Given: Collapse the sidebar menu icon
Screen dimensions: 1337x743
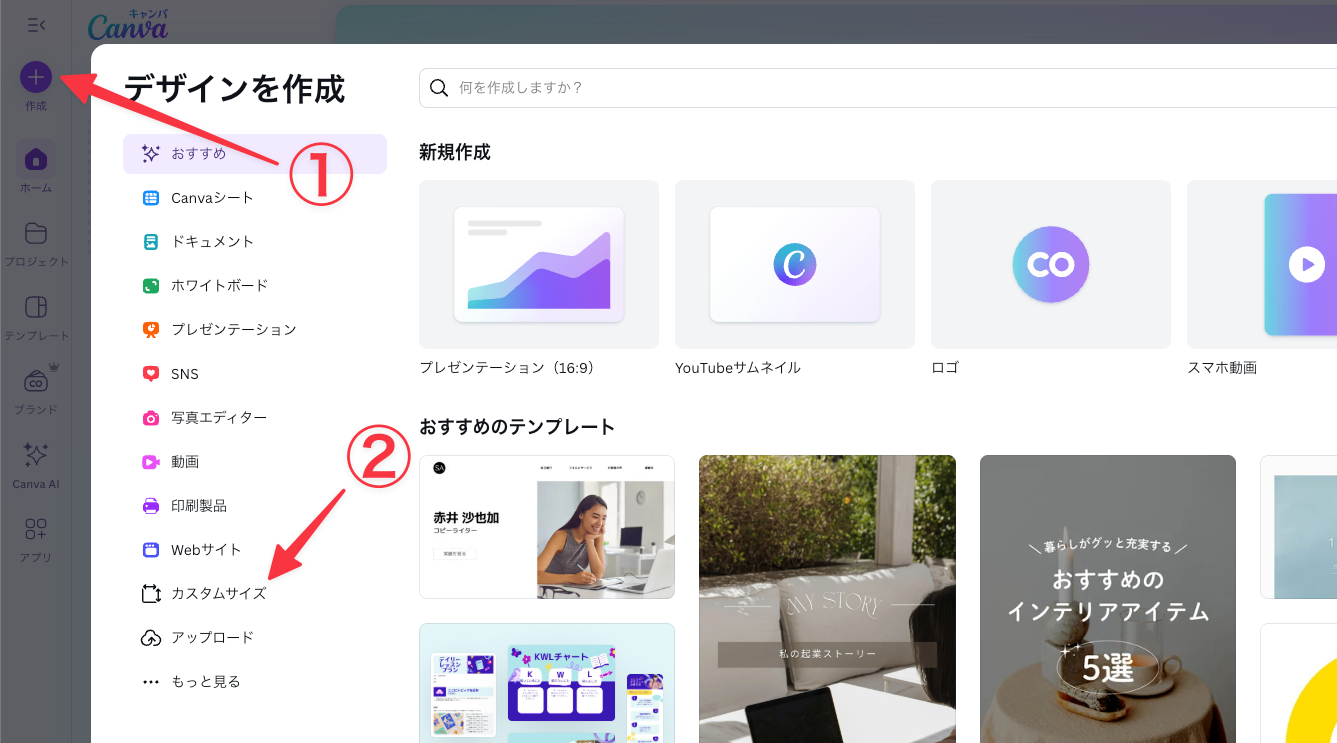Looking at the screenshot, I should point(36,25).
